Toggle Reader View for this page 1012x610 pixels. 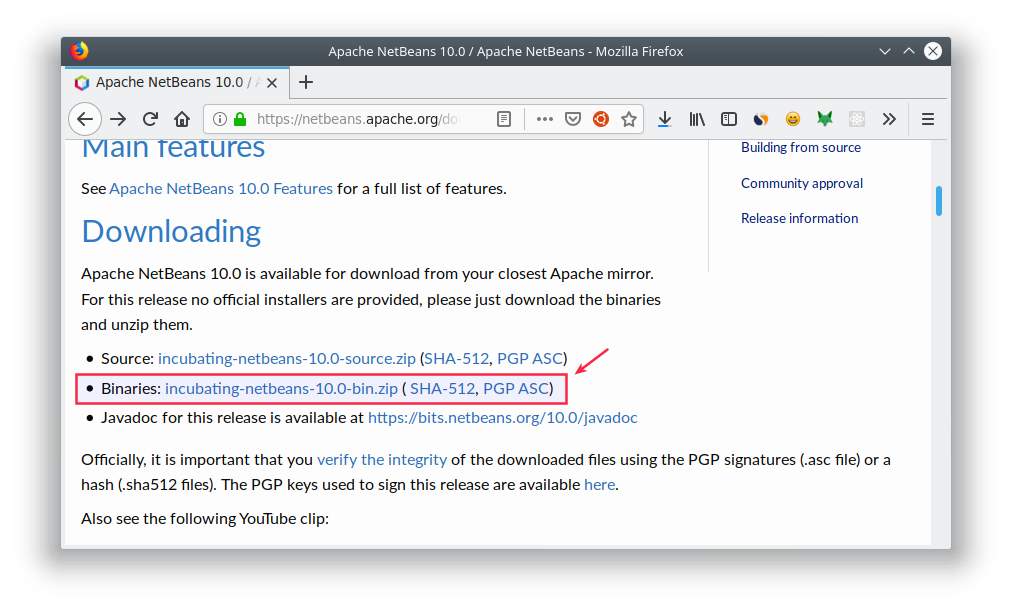click(504, 118)
